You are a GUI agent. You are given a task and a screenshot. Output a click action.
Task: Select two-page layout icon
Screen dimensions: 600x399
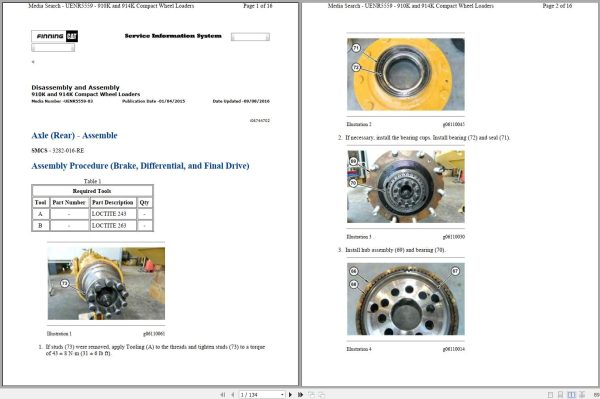click(571, 394)
